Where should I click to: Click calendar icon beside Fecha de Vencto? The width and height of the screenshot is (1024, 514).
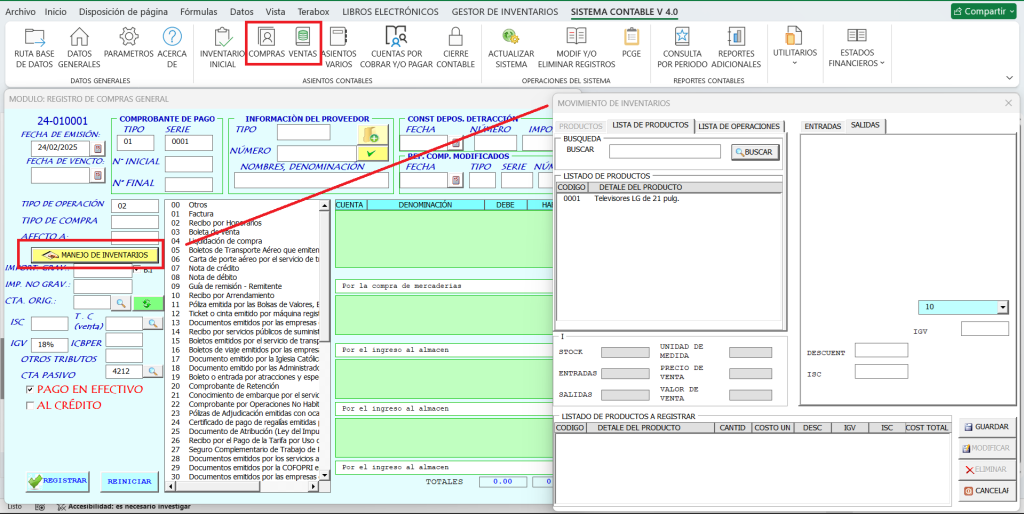coord(98,175)
